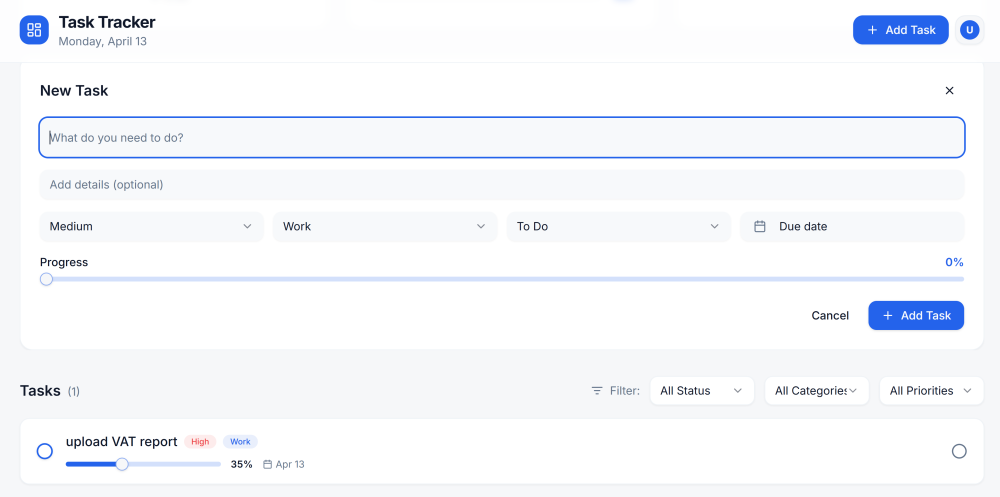Click the calendar icon in Due date field
The width and height of the screenshot is (1000, 497).
point(760,226)
